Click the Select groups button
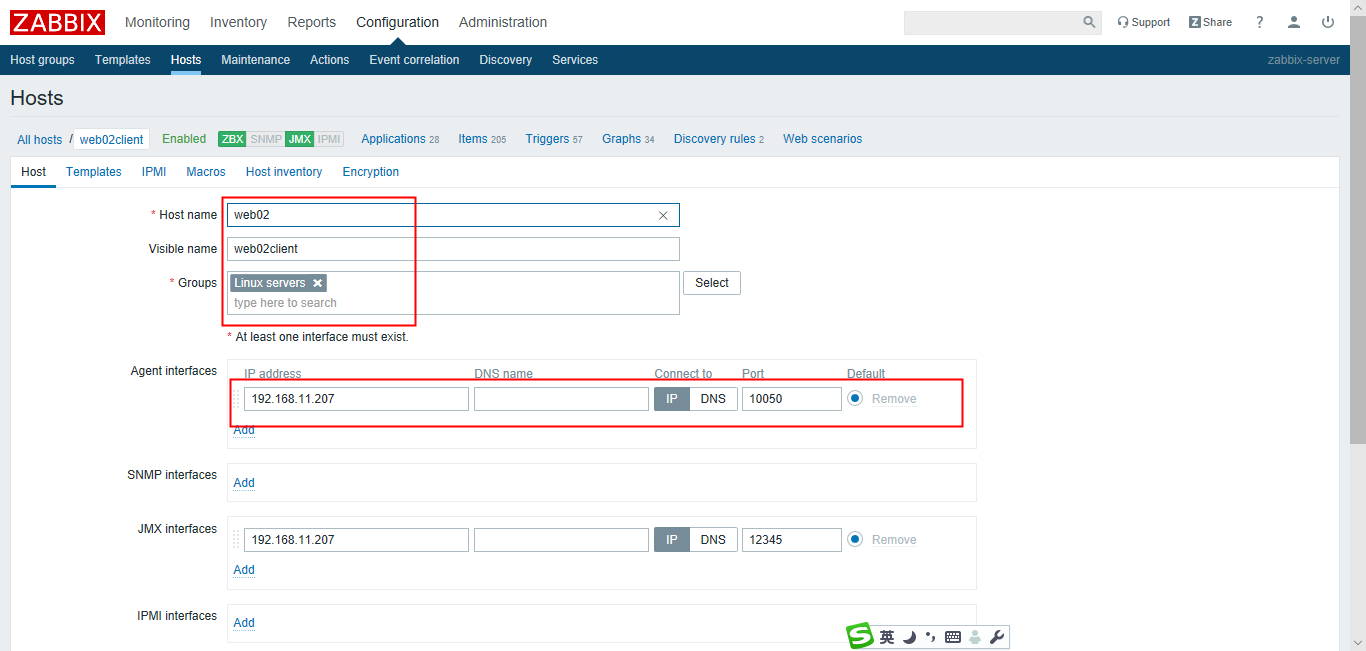The width and height of the screenshot is (1366, 651). coord(712,283)
